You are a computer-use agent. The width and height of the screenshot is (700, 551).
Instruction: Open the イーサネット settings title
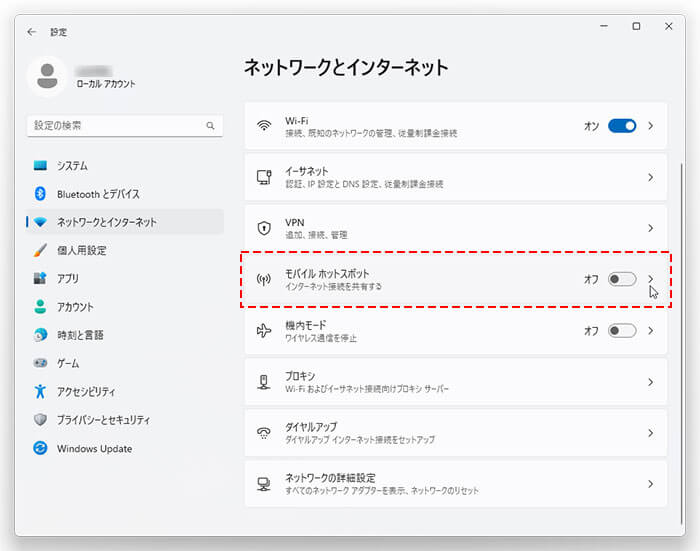coord(307,171)
